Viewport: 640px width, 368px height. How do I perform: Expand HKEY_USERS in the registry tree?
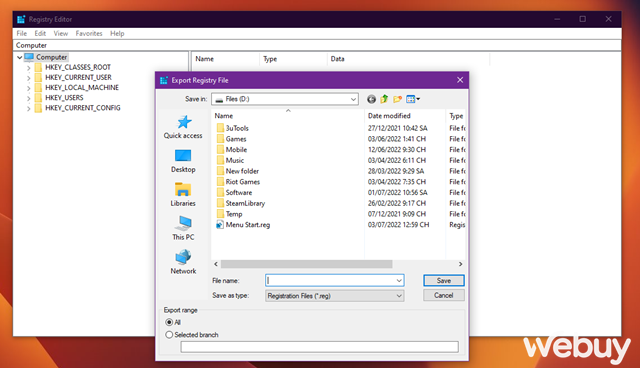click(29, 98)
